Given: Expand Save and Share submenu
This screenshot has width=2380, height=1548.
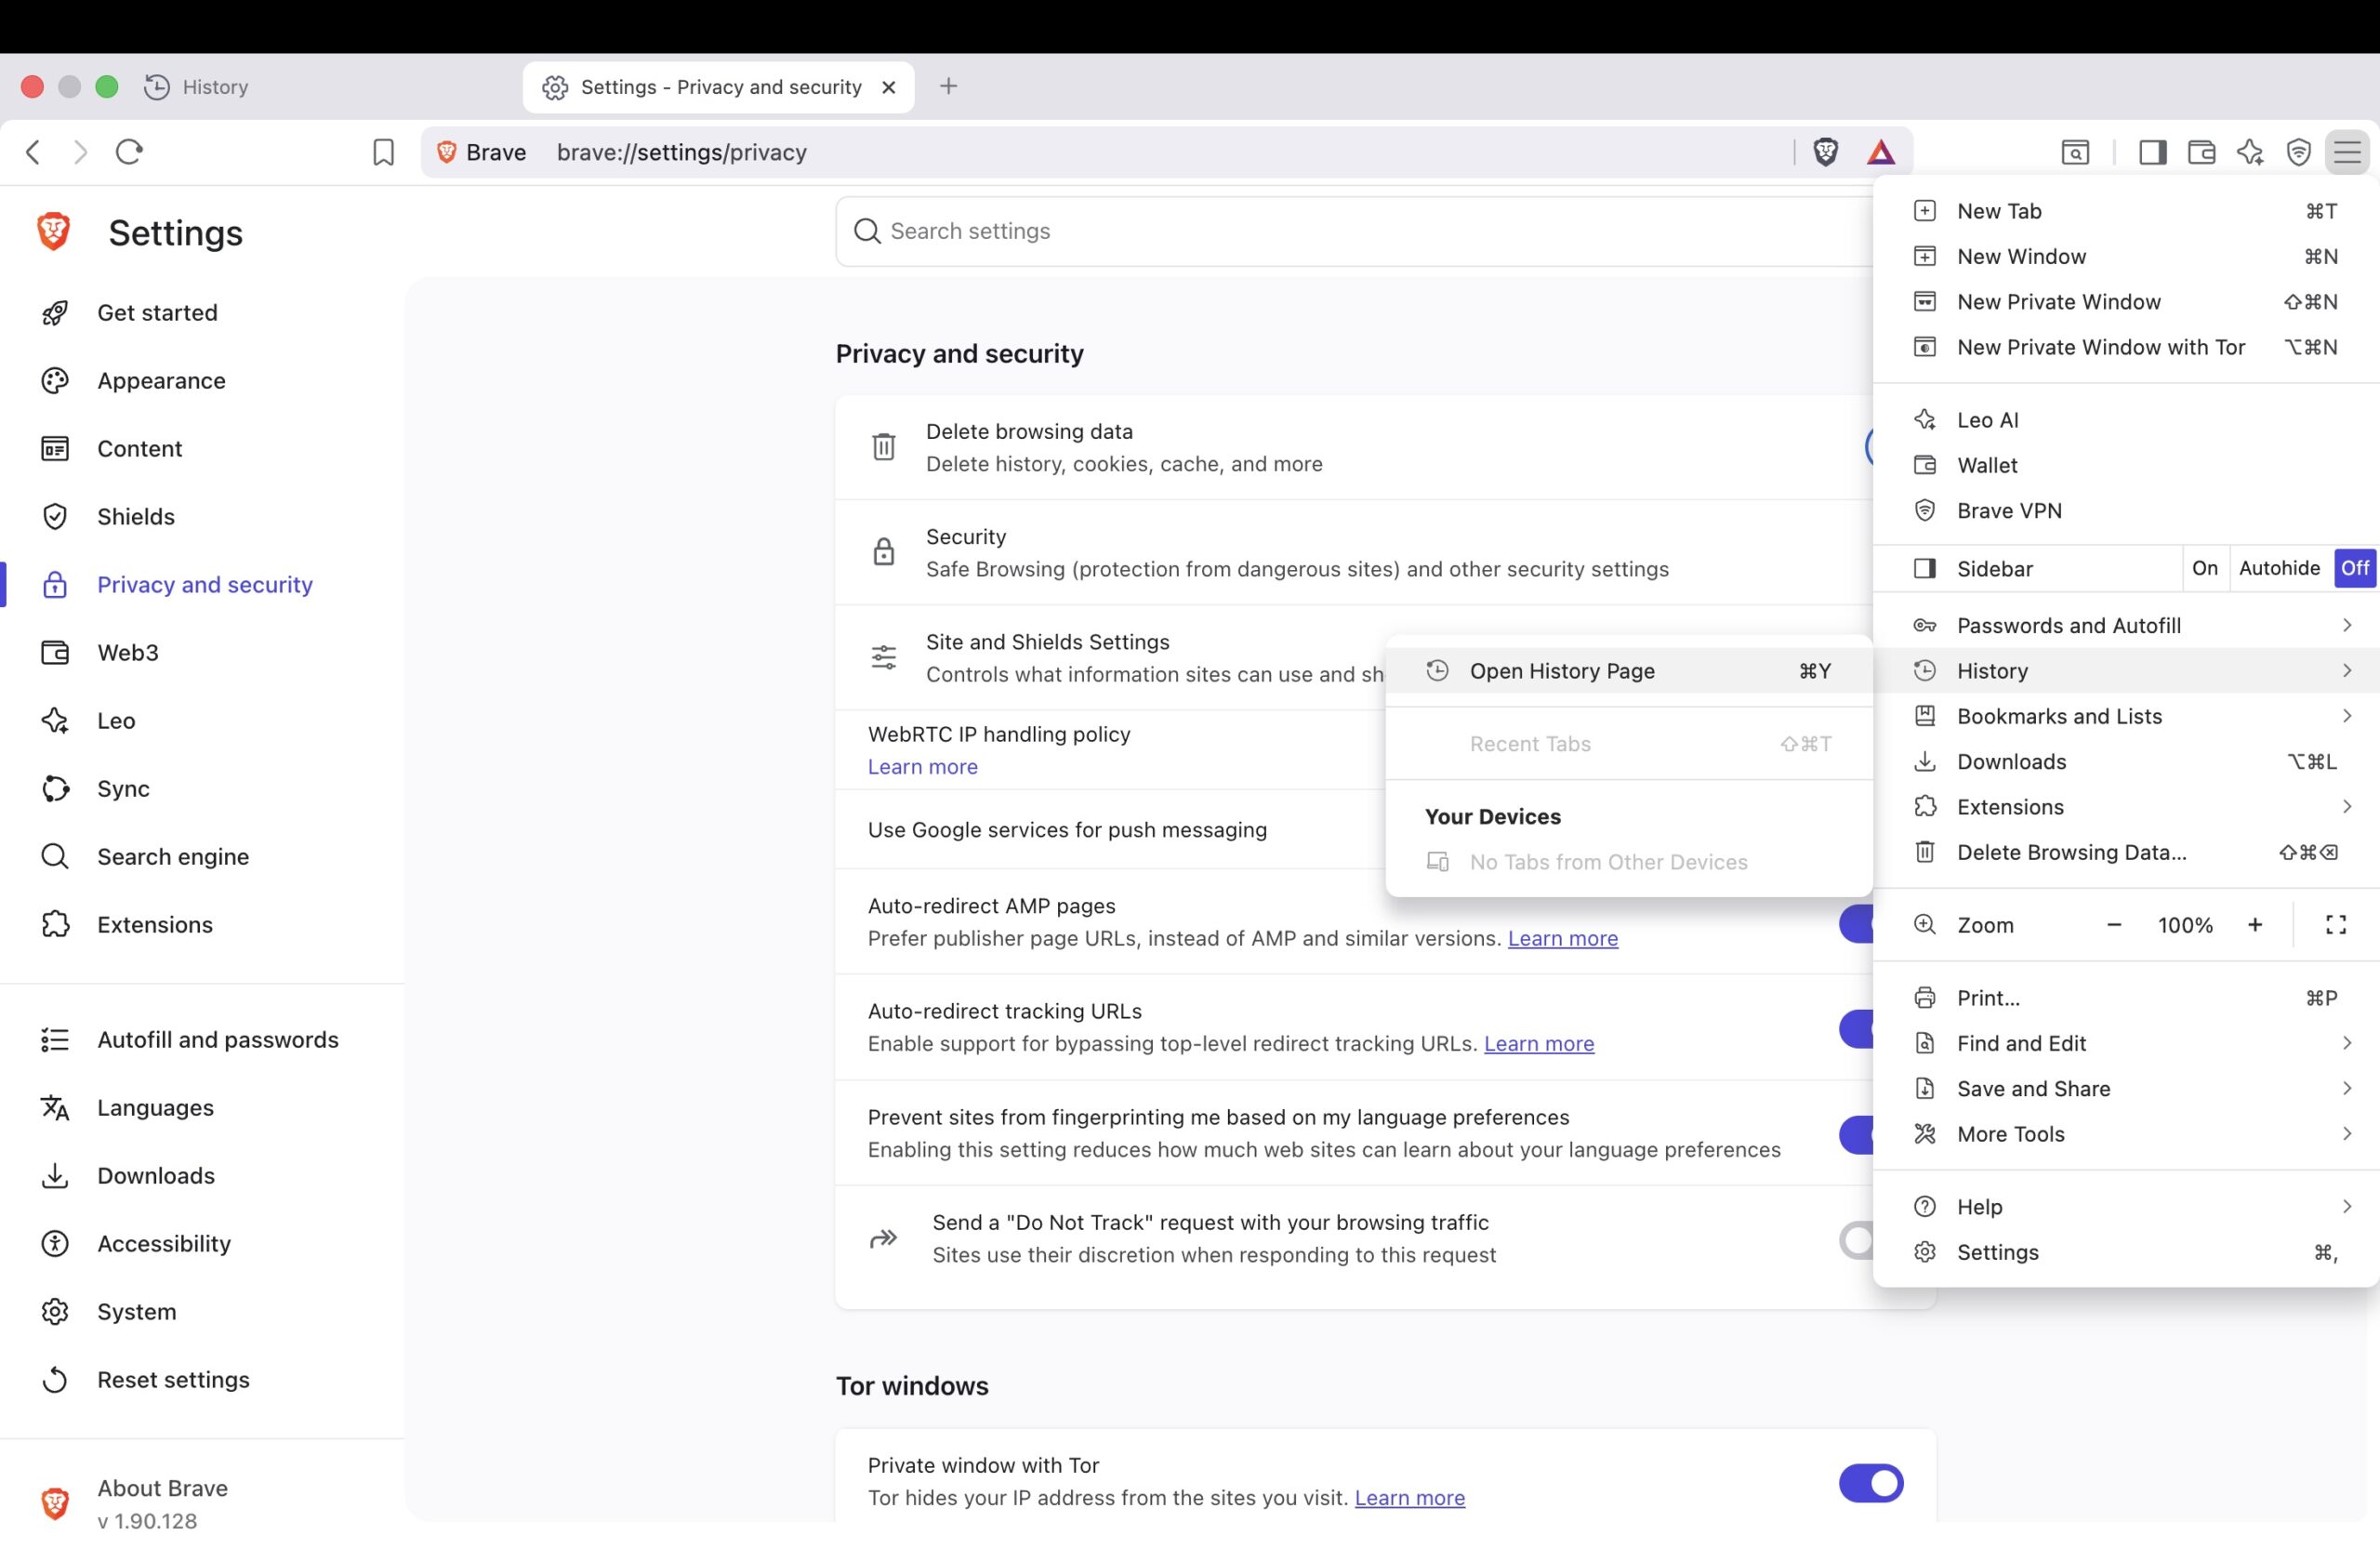Looking at the screenshot, I should [2126, 1089].
